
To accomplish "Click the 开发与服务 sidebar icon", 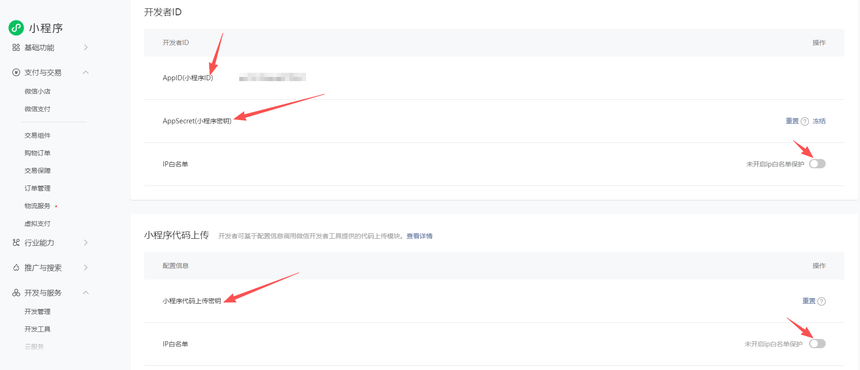I will 16,293.
